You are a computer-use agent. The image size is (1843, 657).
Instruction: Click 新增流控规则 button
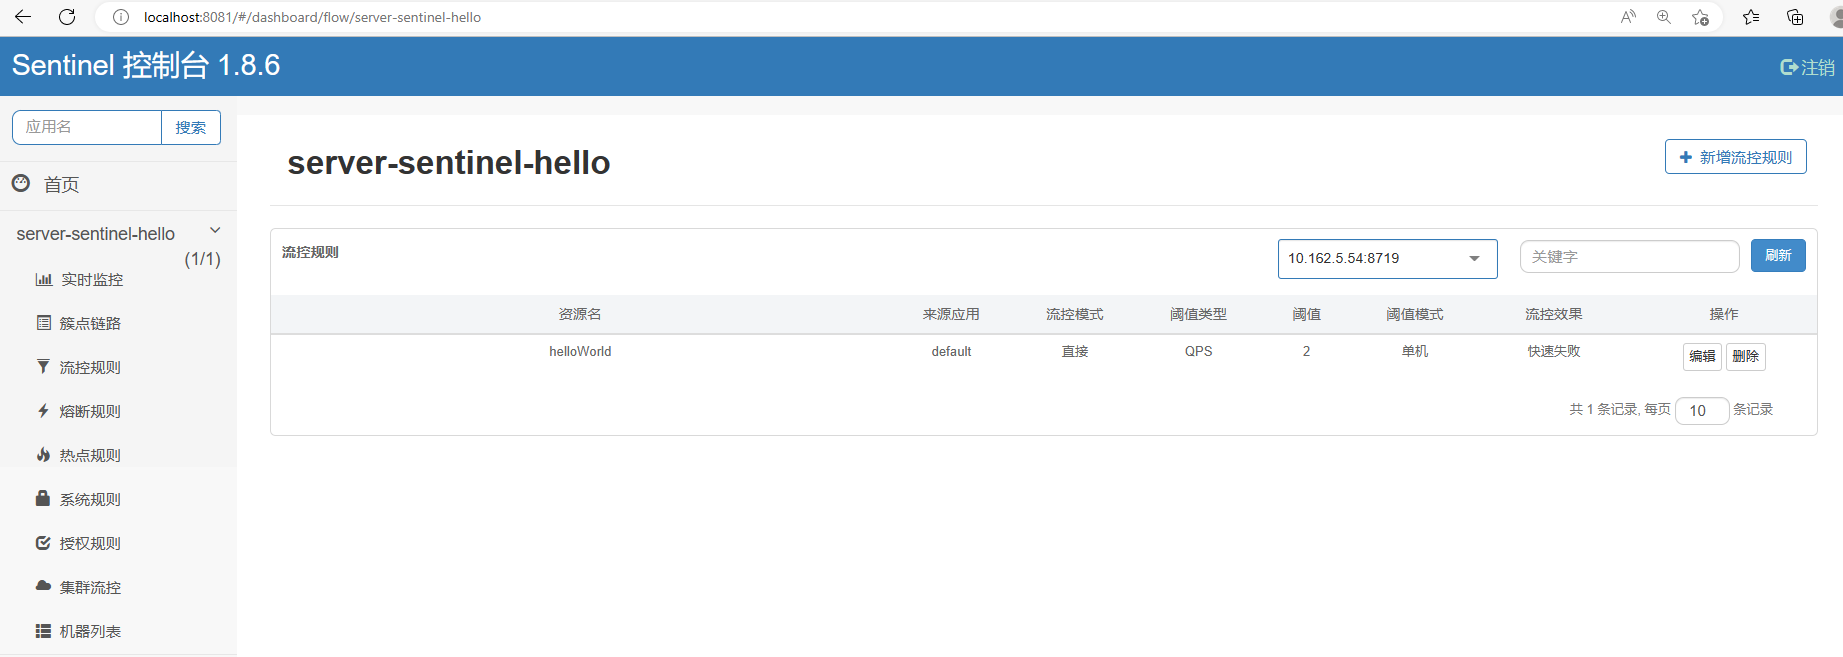click(x=1735, y=157)
